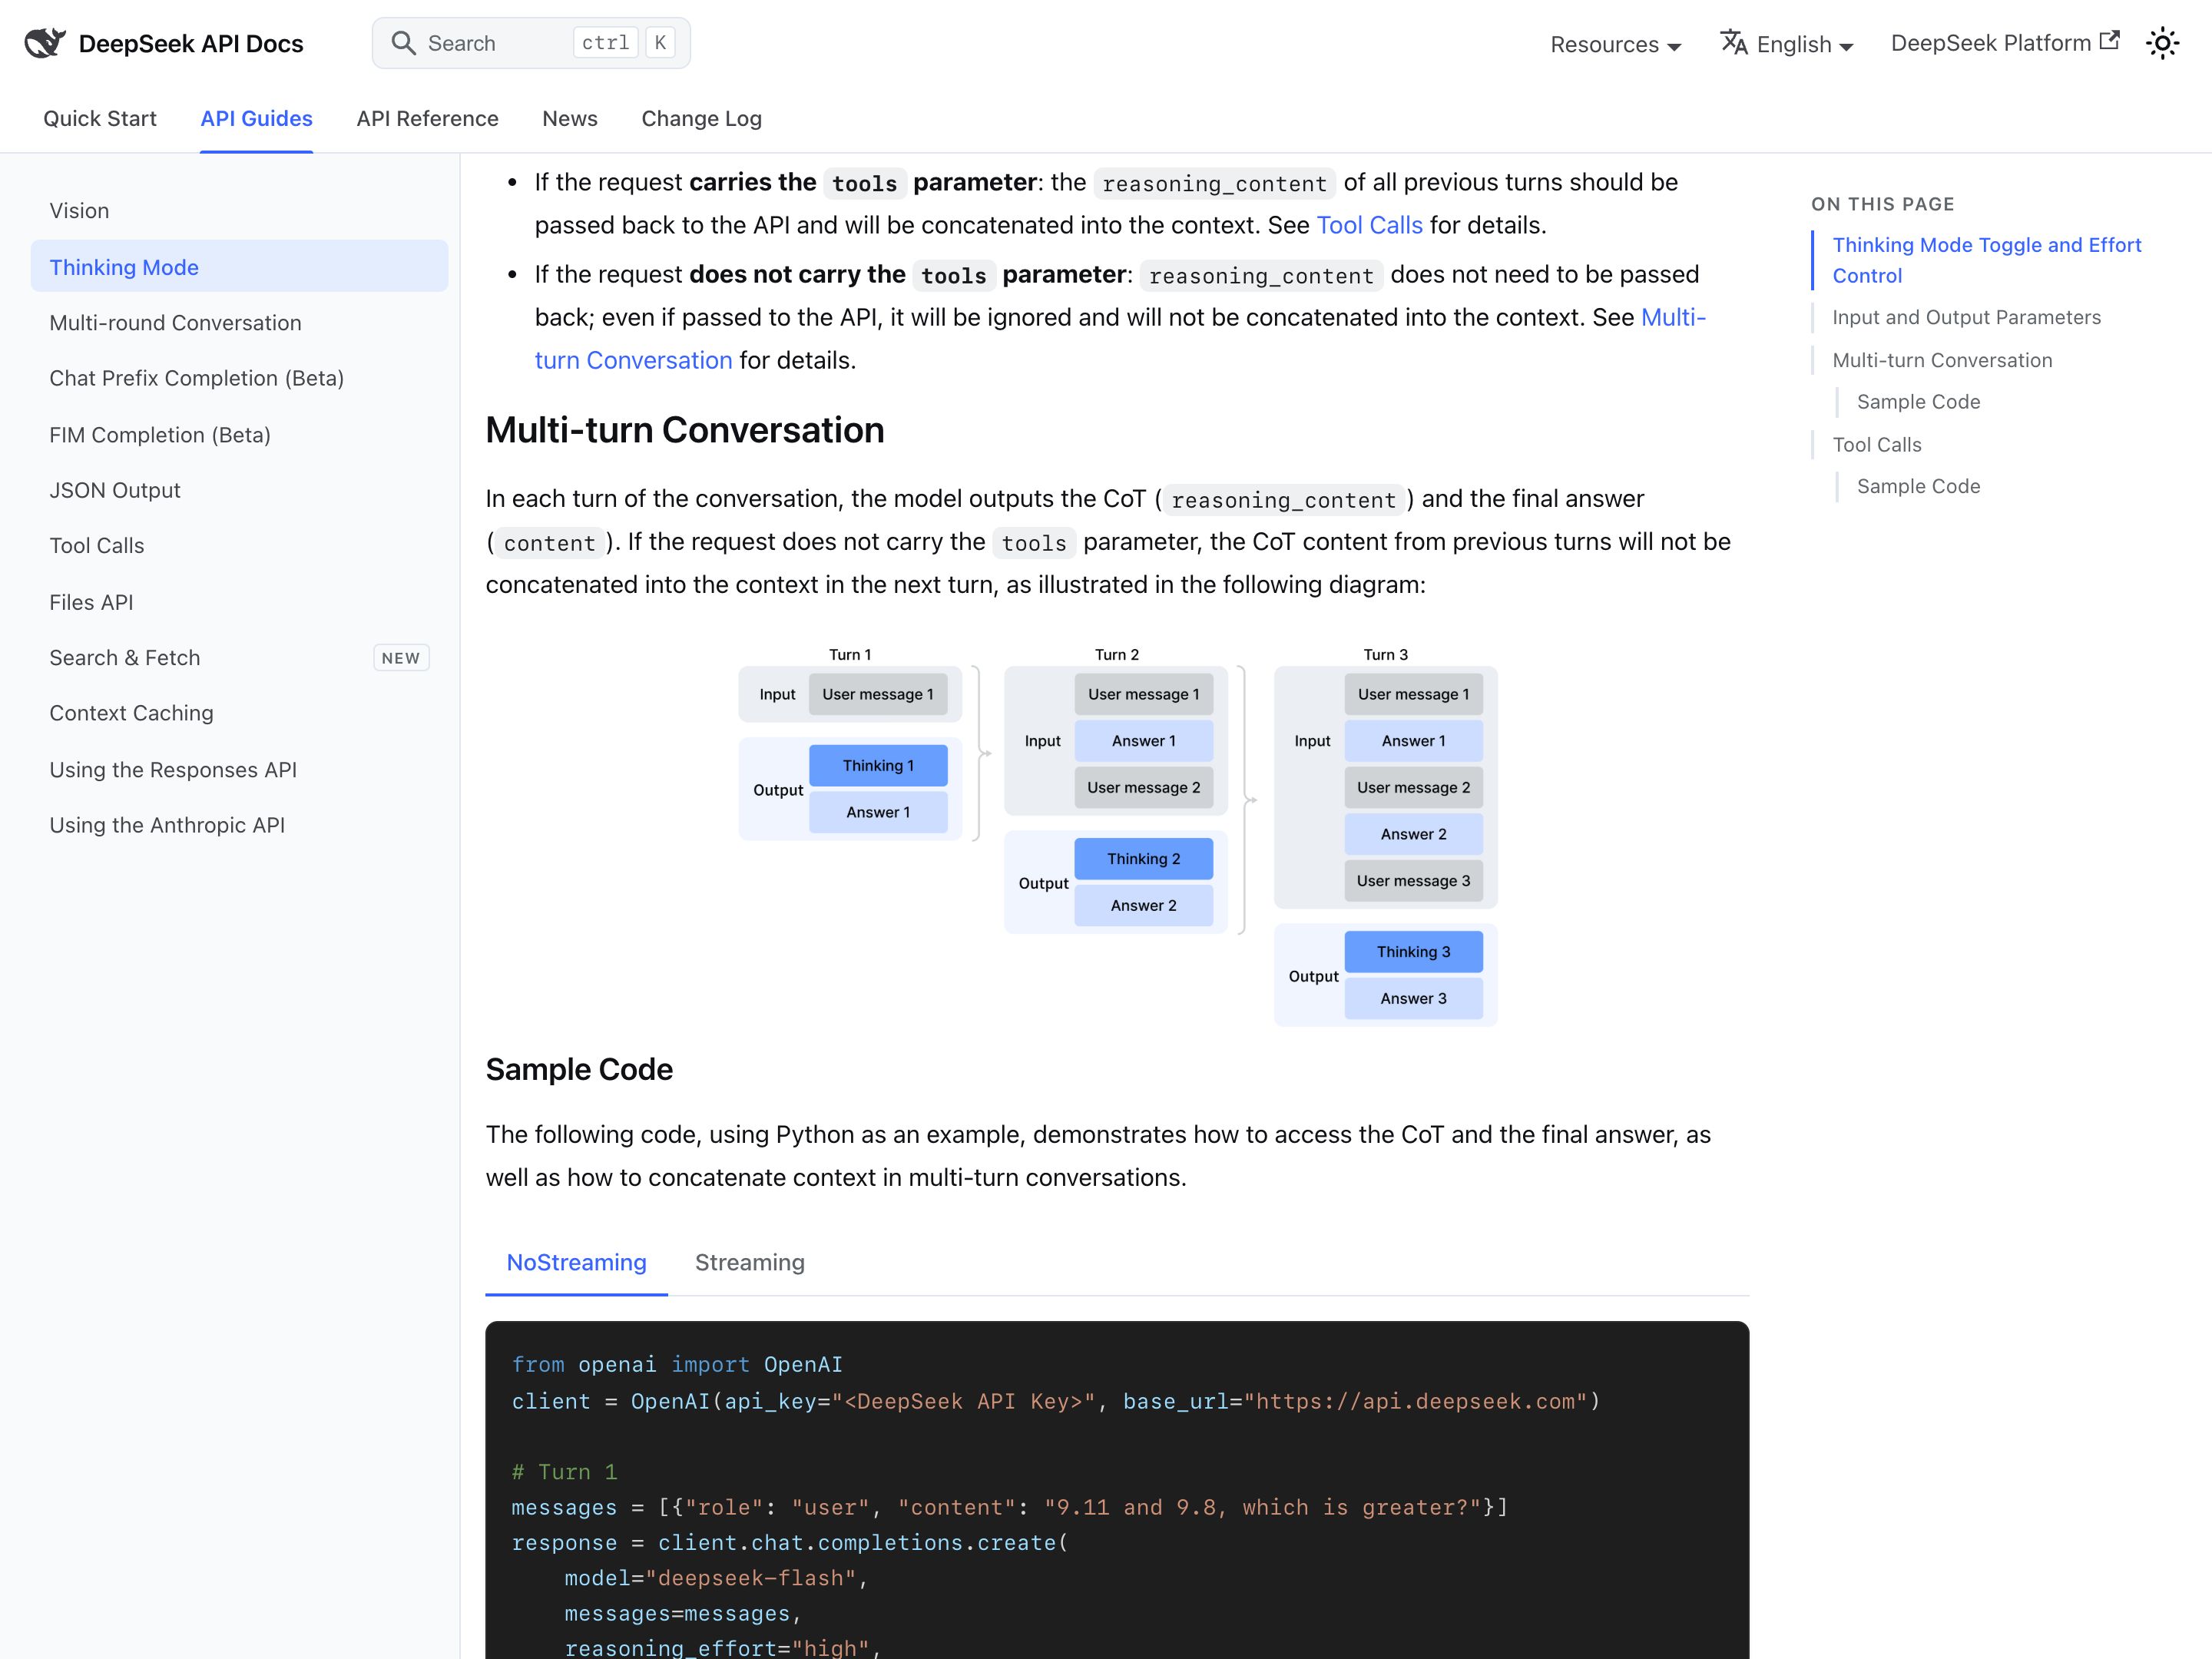Screen dimensions: 2212x1659
Task: Open Using the Responses API page
Action: click(x=239, y=769)
